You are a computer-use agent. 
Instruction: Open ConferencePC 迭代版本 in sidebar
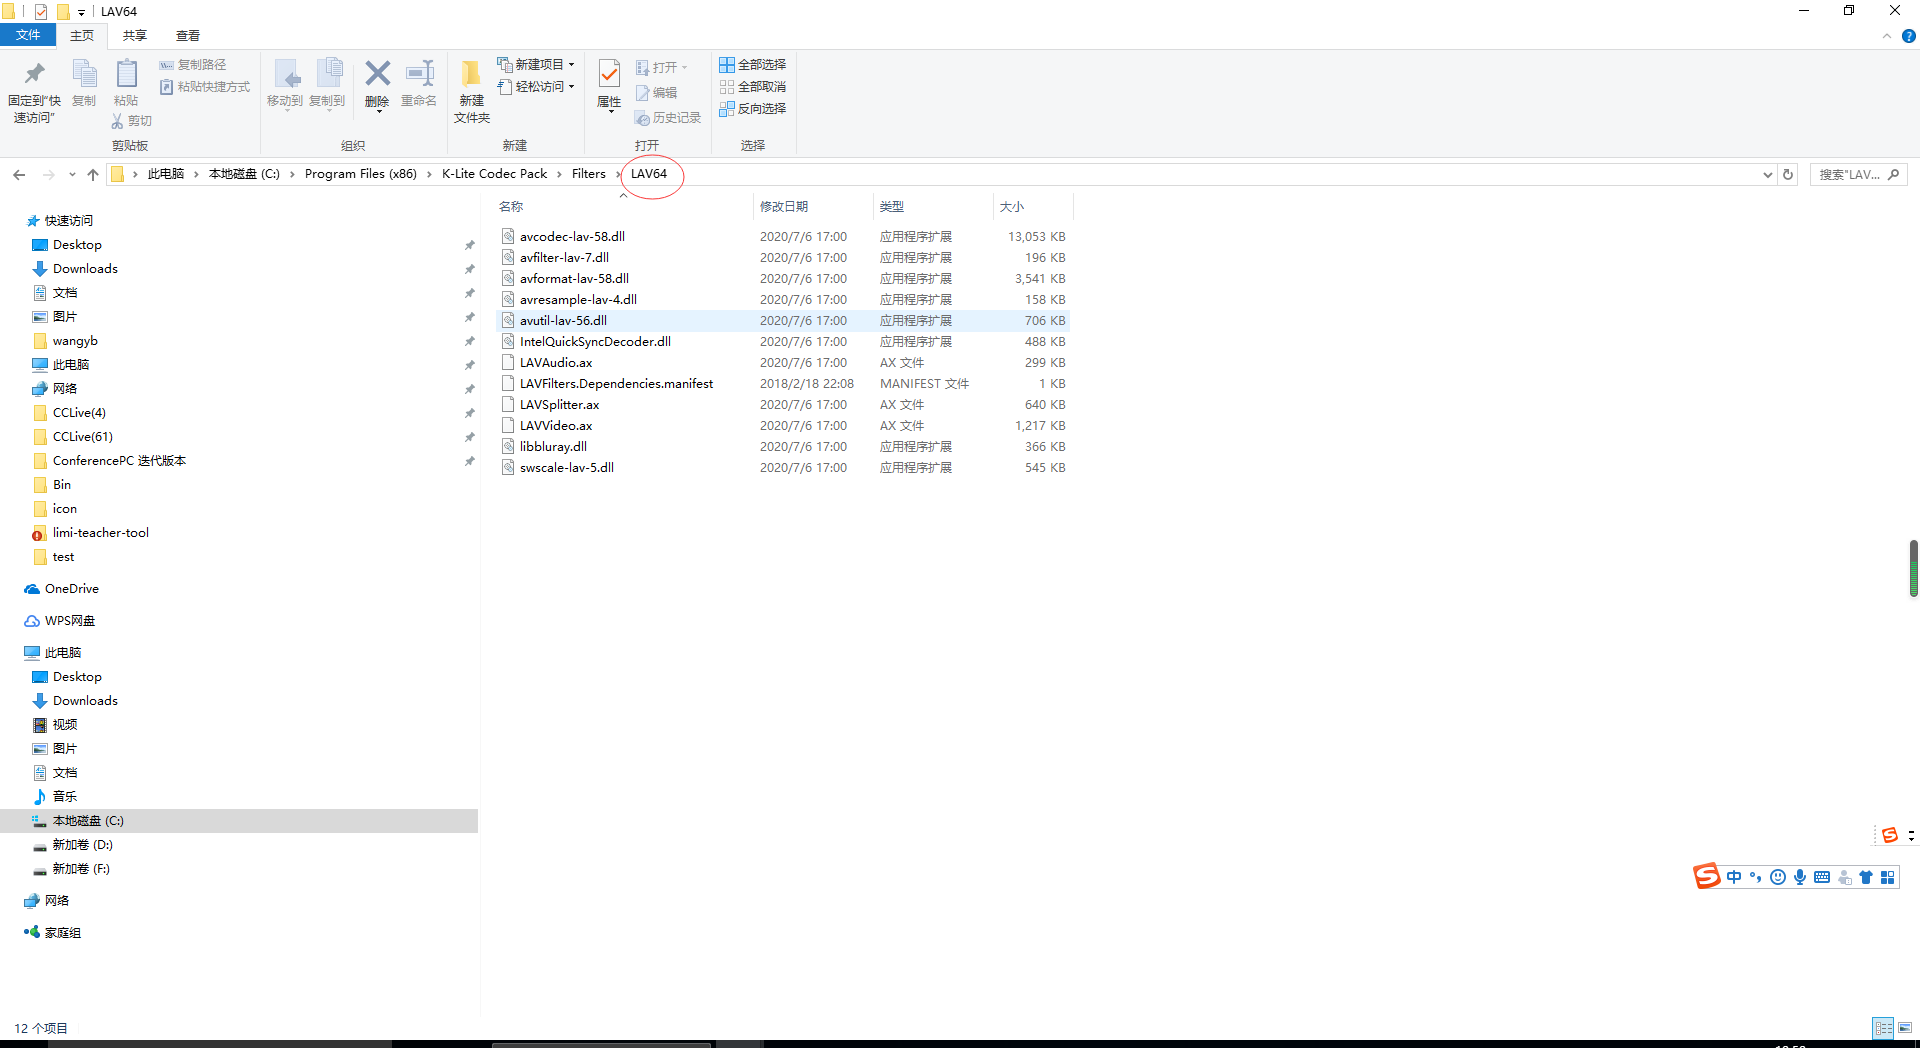[x=119, y=461]
